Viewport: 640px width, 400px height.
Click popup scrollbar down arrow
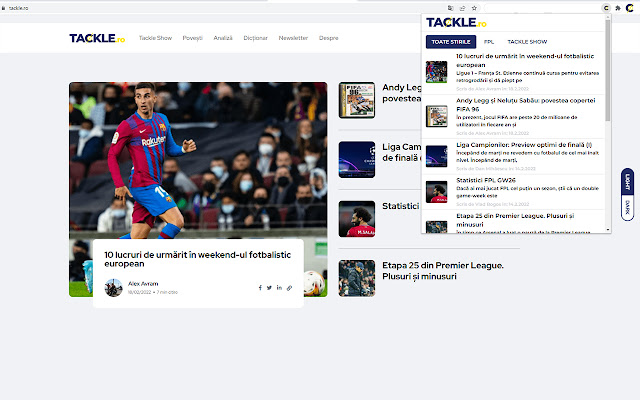[608, 230]
